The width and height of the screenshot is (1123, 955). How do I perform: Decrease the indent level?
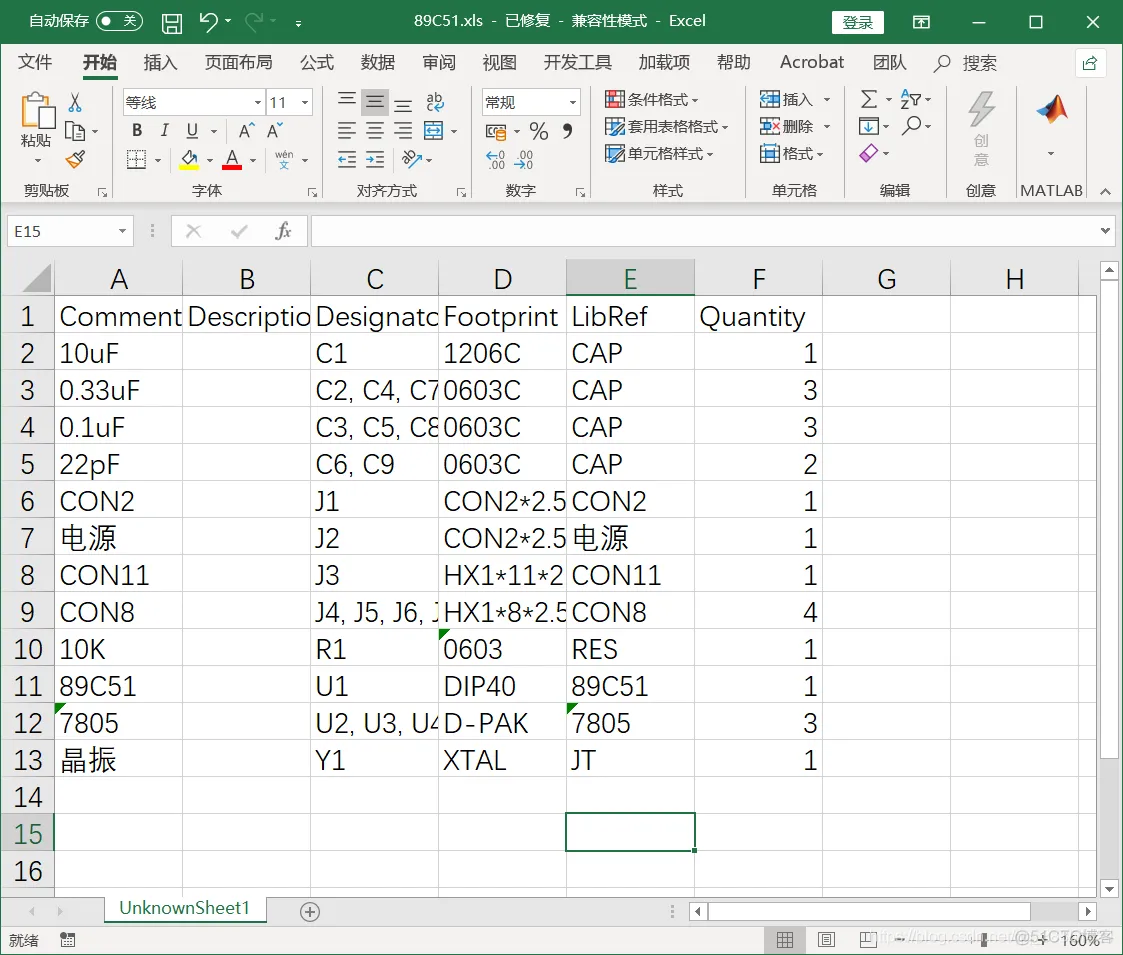tap(347, 159)
